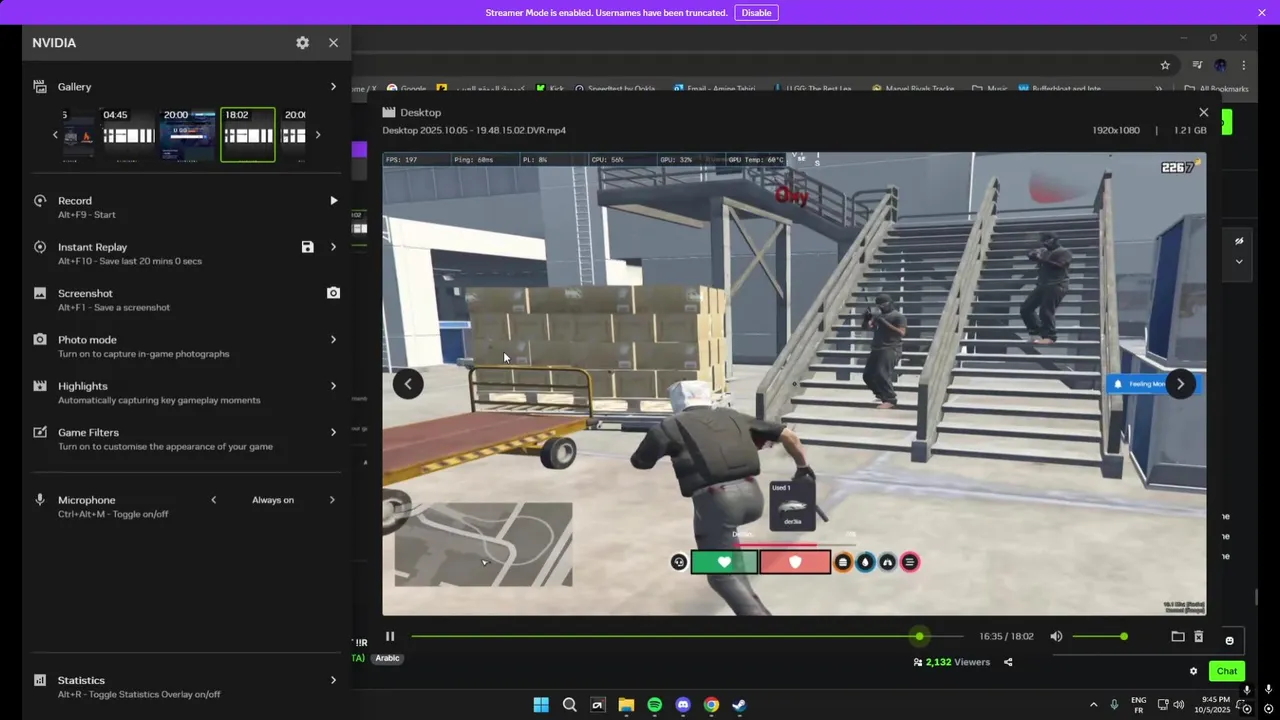Click the 1920x1080 resolution text

point(1116,130)
